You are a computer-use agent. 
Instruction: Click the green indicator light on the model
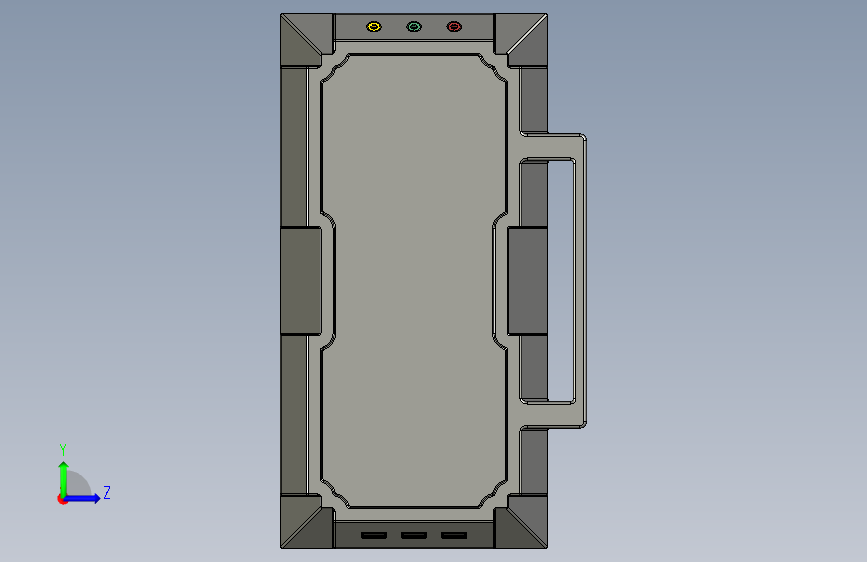pyautogui.click(x=414, y=27)
